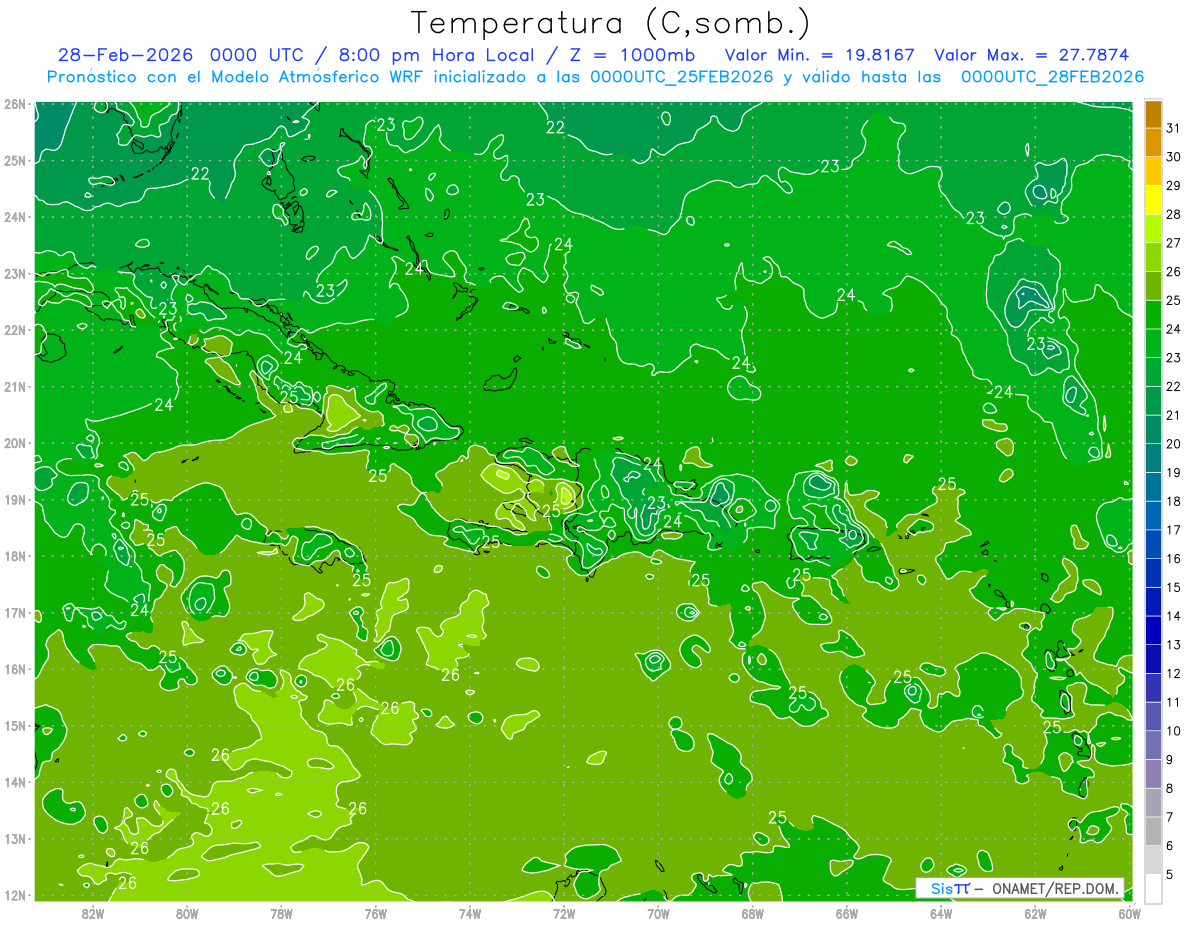The image size is (1200, 927).
Task: Pick the yellow legend swatch between 28 and 29
Action: coord(1153,200)
